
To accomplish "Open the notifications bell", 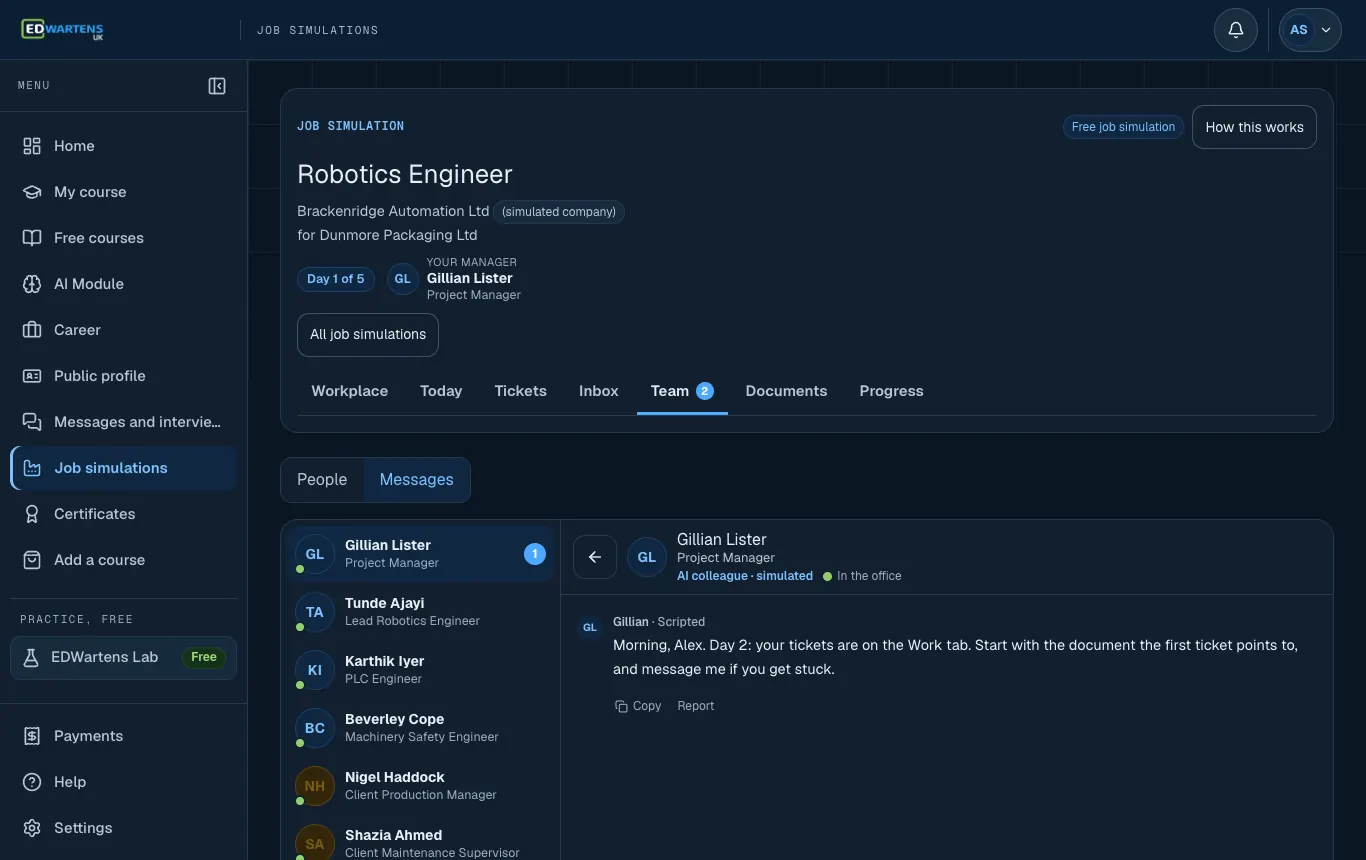I will coord(1236,30).
